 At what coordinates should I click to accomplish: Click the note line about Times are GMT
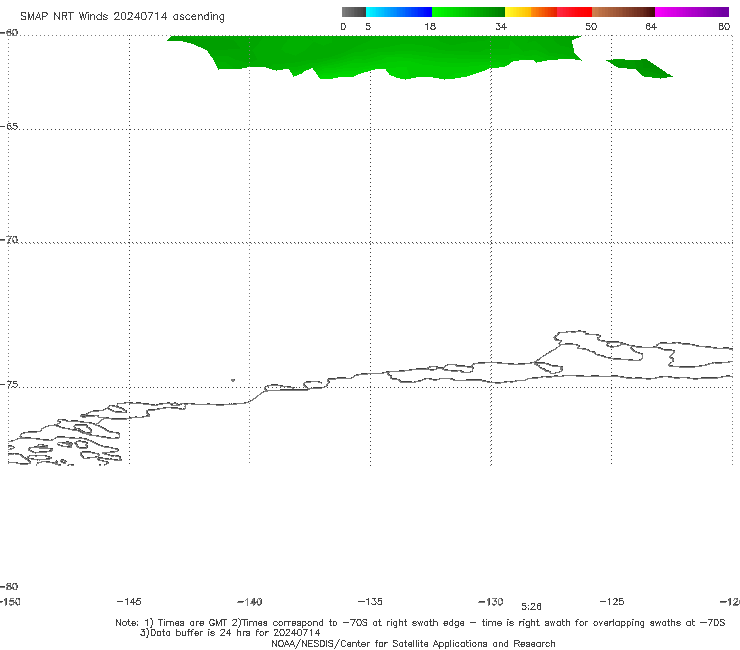click(420, 623)
